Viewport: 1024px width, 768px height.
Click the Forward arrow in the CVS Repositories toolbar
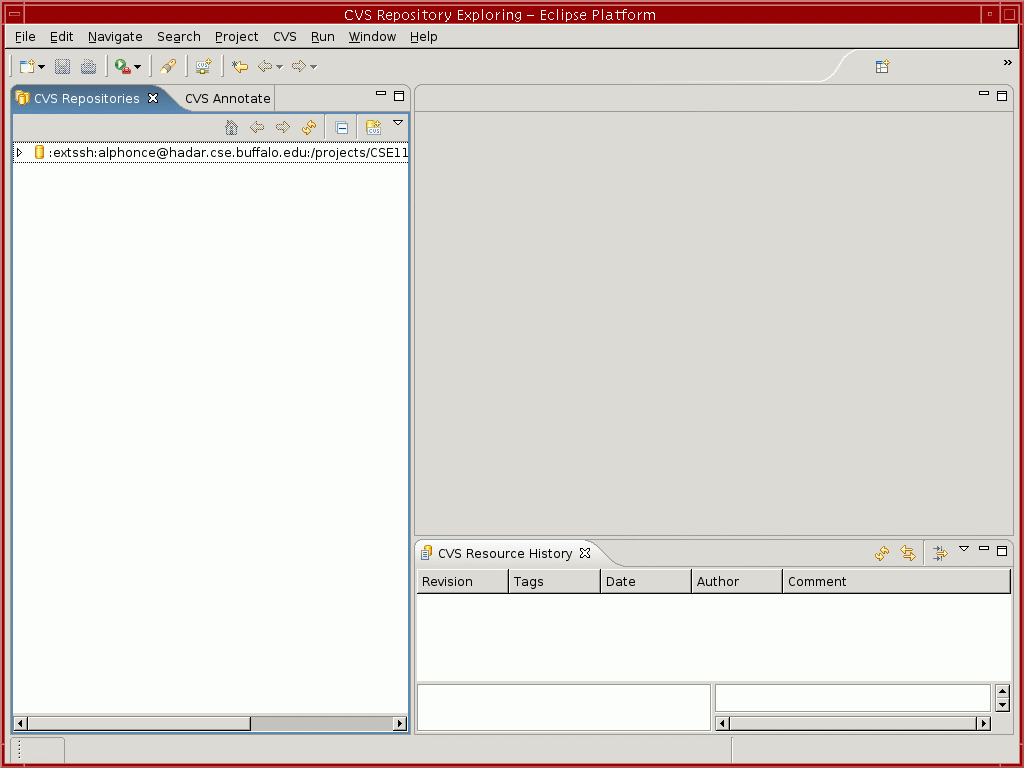click(x=283, y=127)
